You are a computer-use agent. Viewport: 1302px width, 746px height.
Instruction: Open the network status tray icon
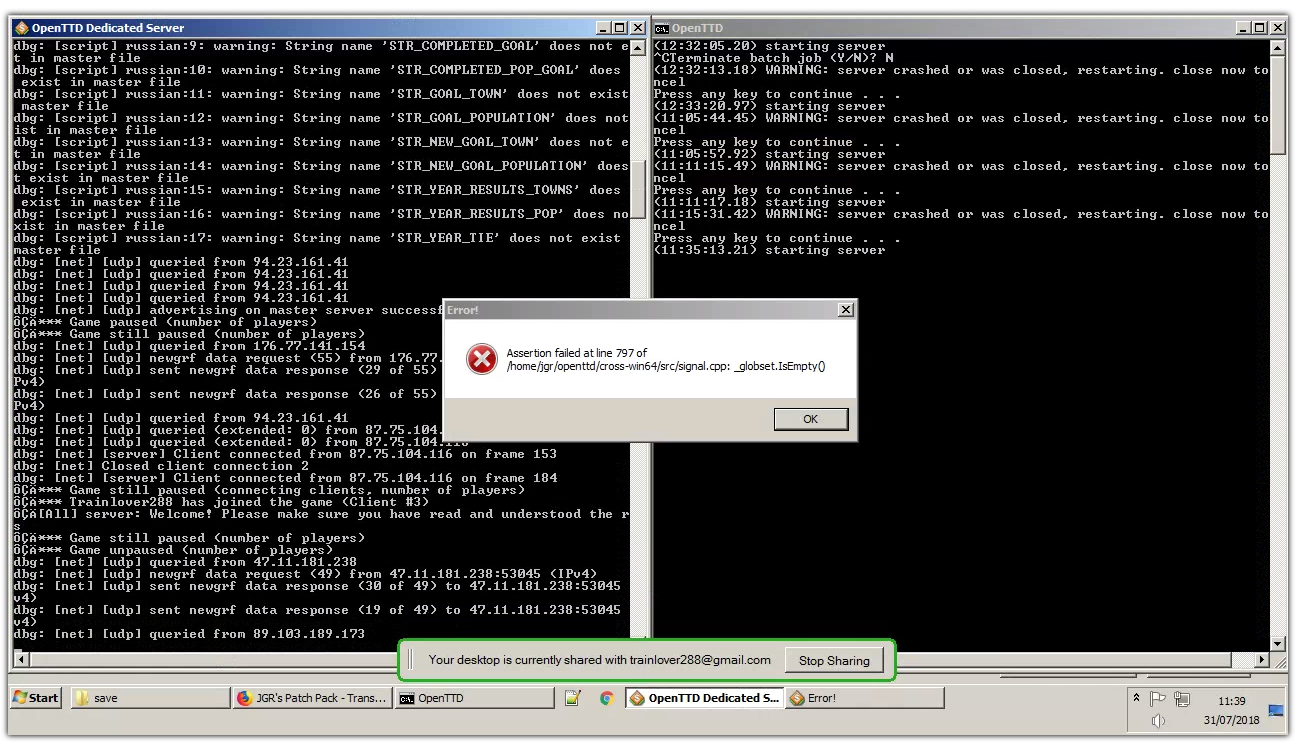[x=1182, y=699]
